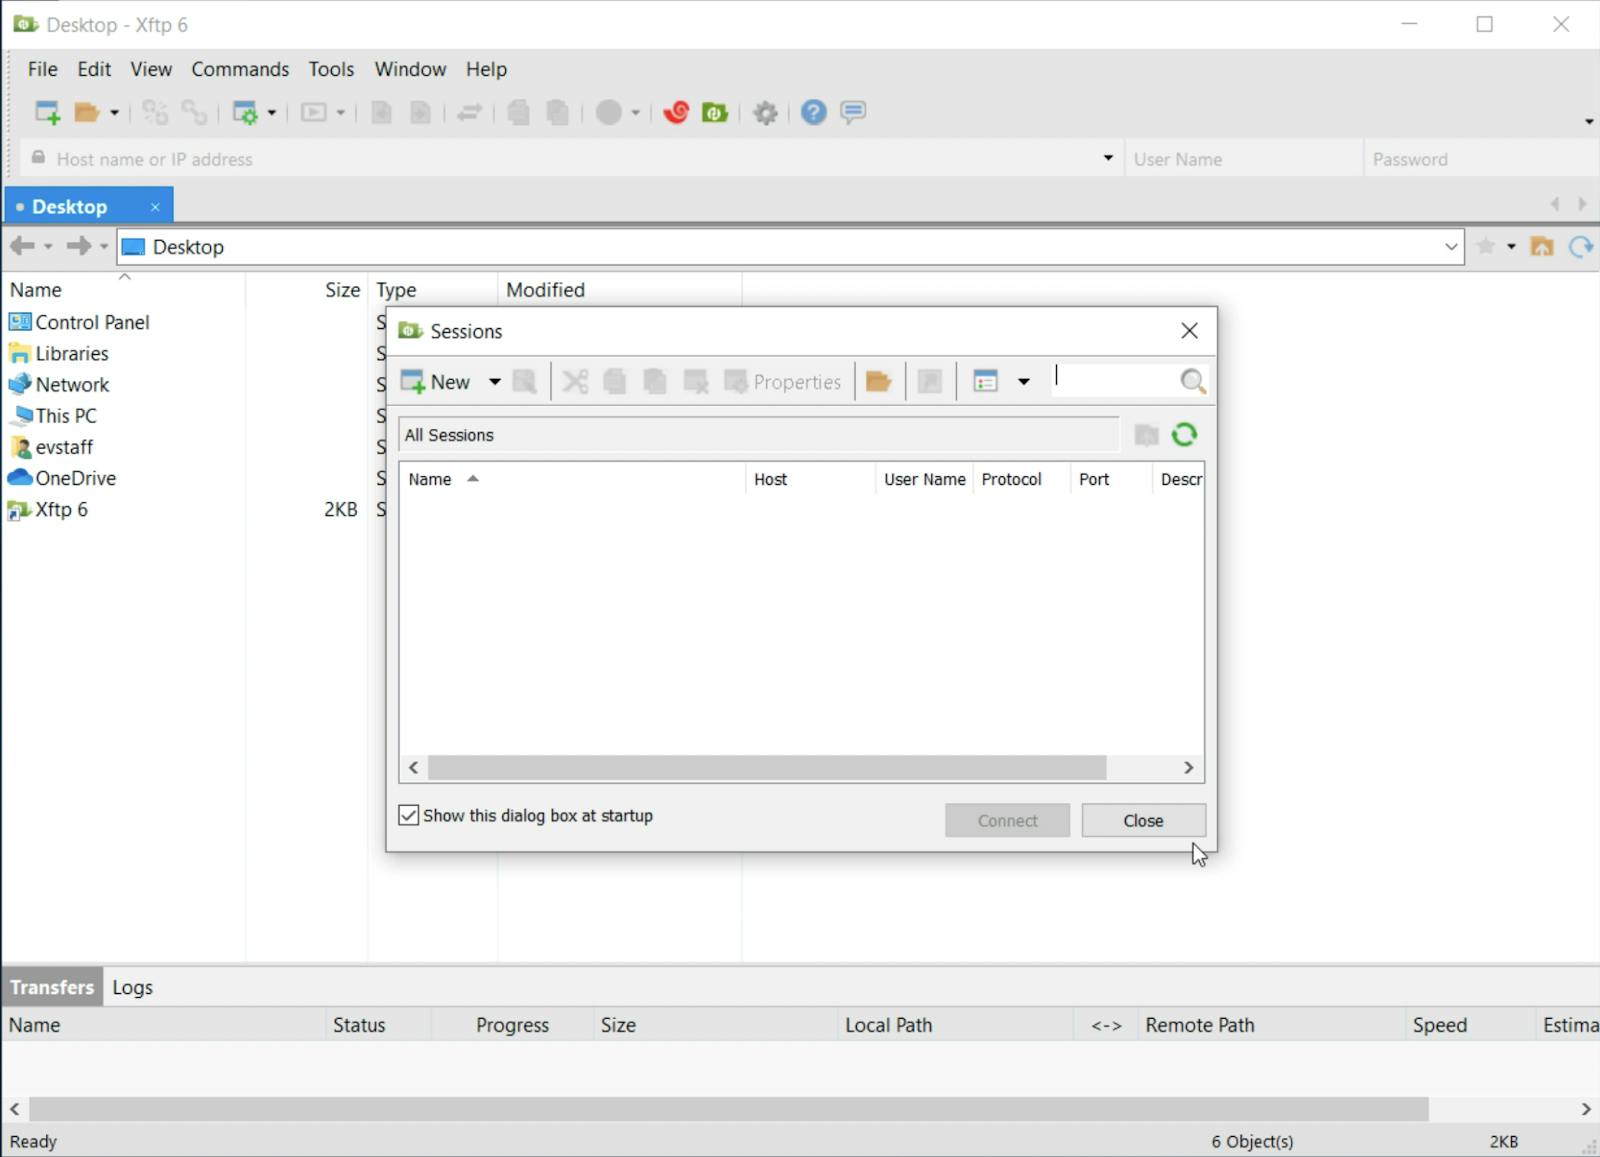Select the Desktop tab
This screenshot has width=1600, height=1157.
(70, 207)
